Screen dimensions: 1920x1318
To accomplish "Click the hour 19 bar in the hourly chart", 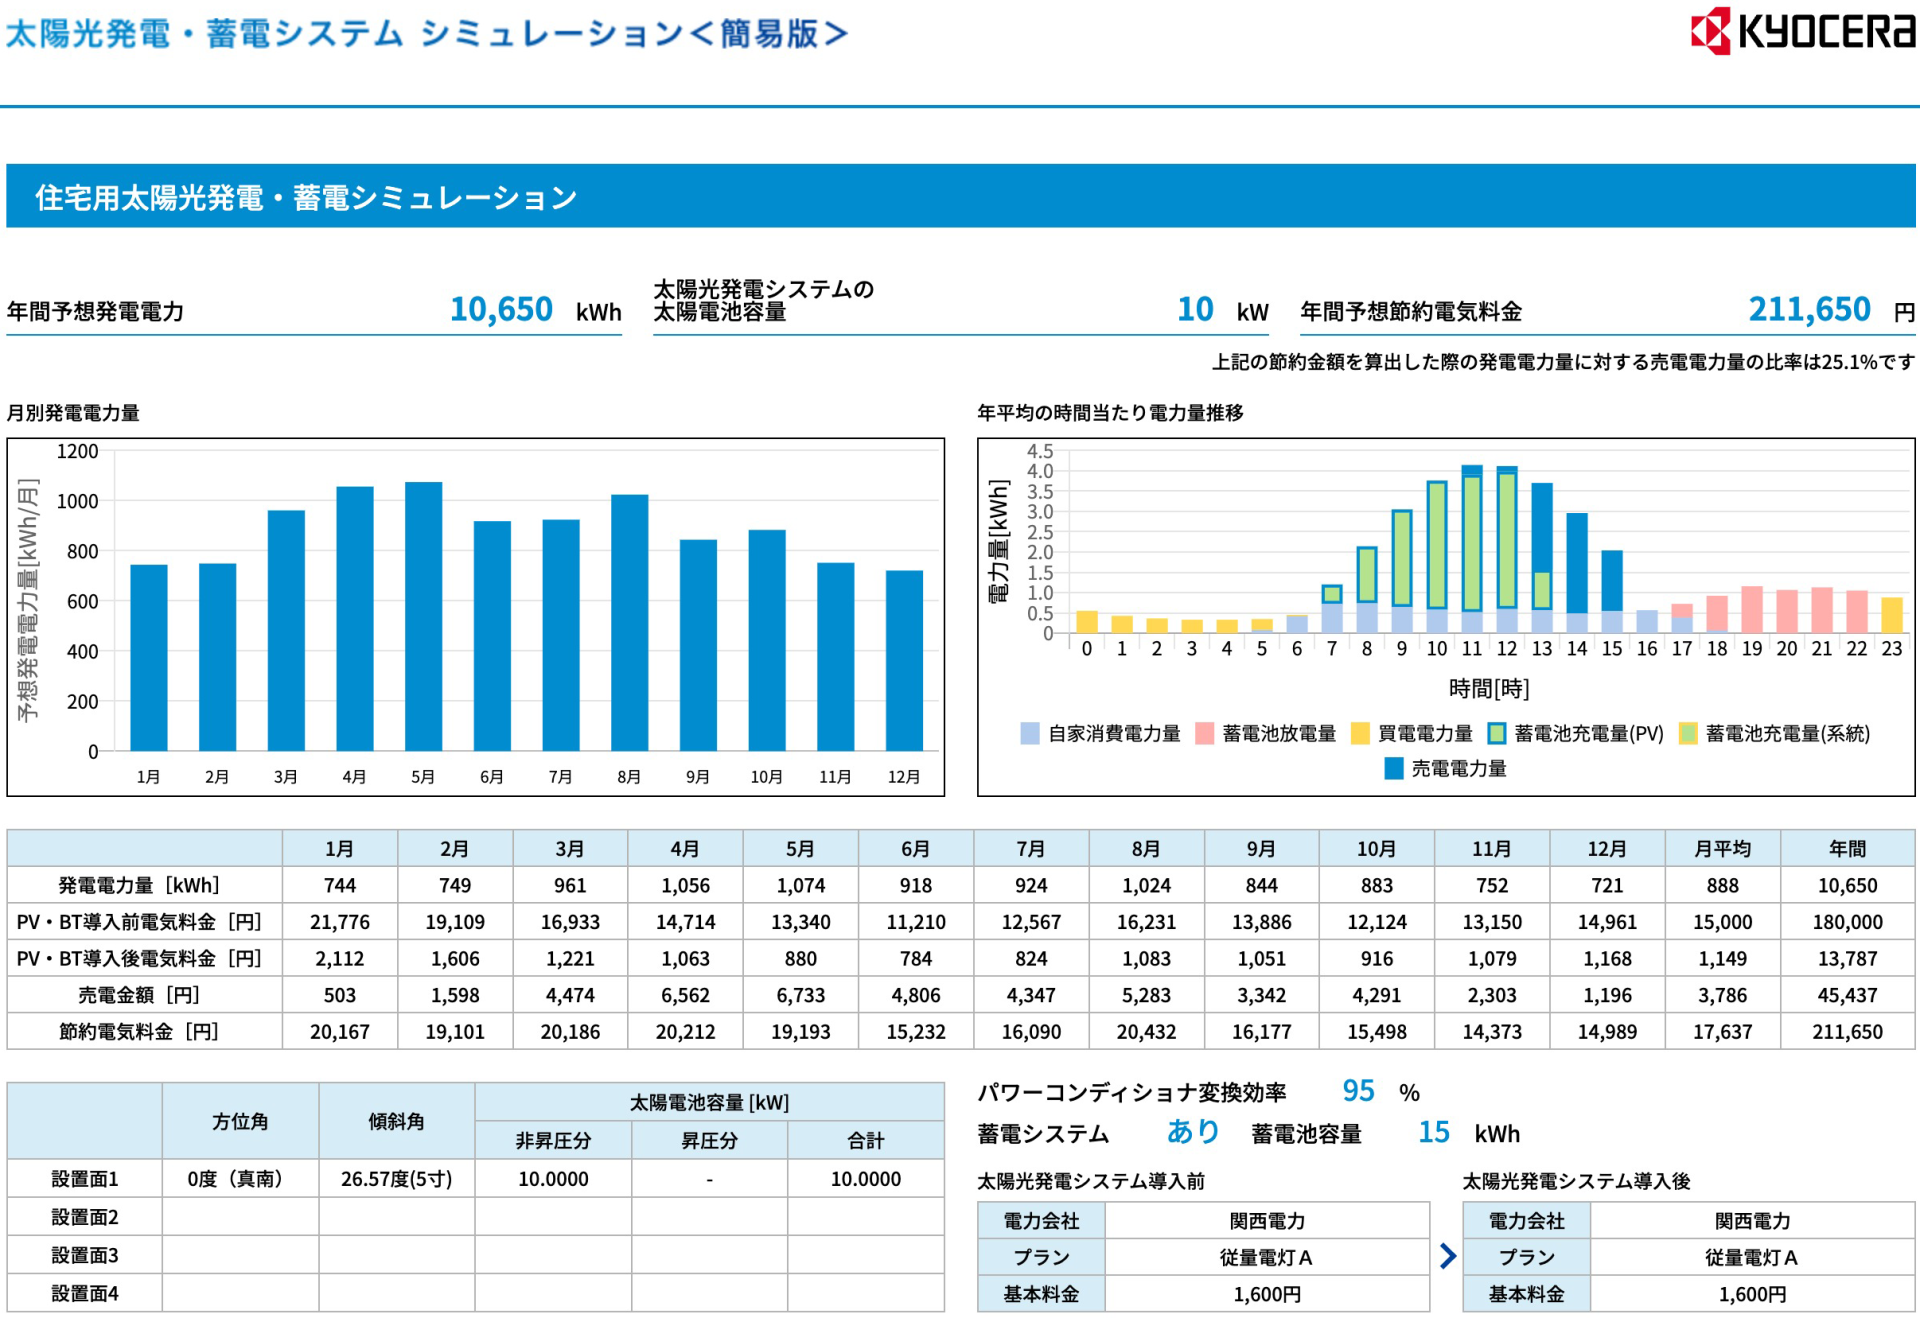I will point(1752,610).
